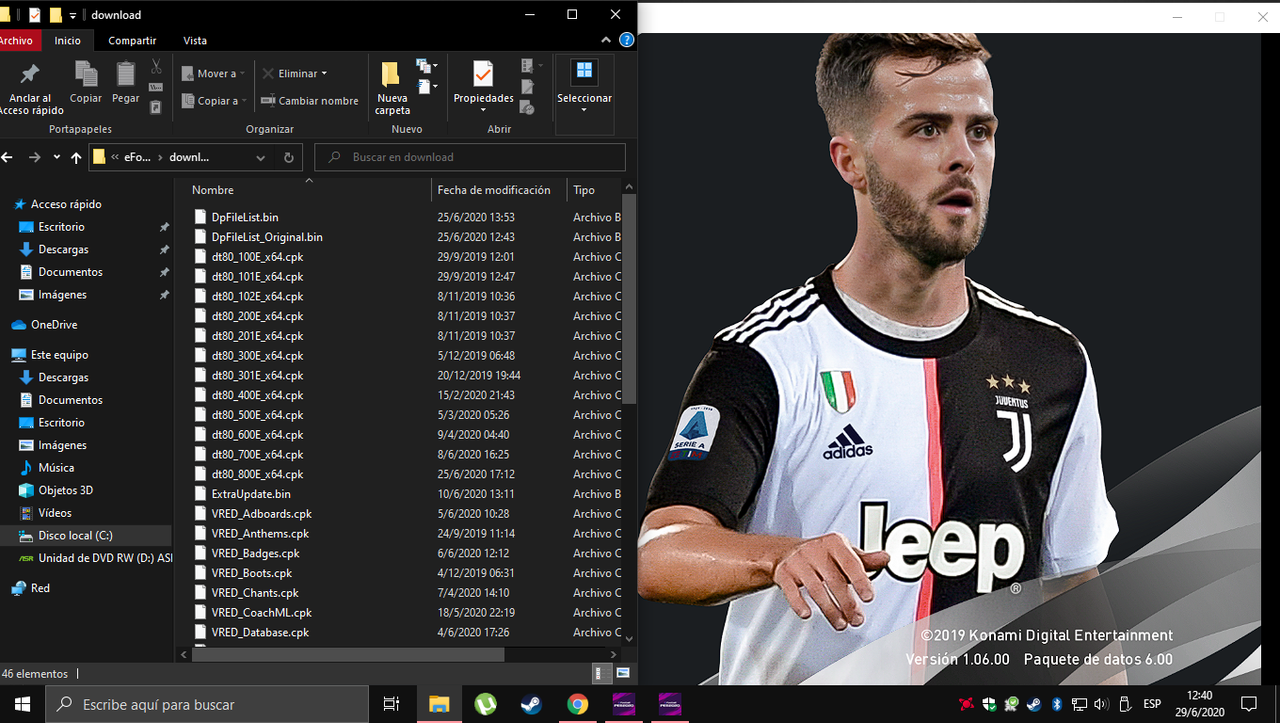Switch to the Compartir ribbon tab
The height and width of the screenshot is (723, 1280).
132,41
